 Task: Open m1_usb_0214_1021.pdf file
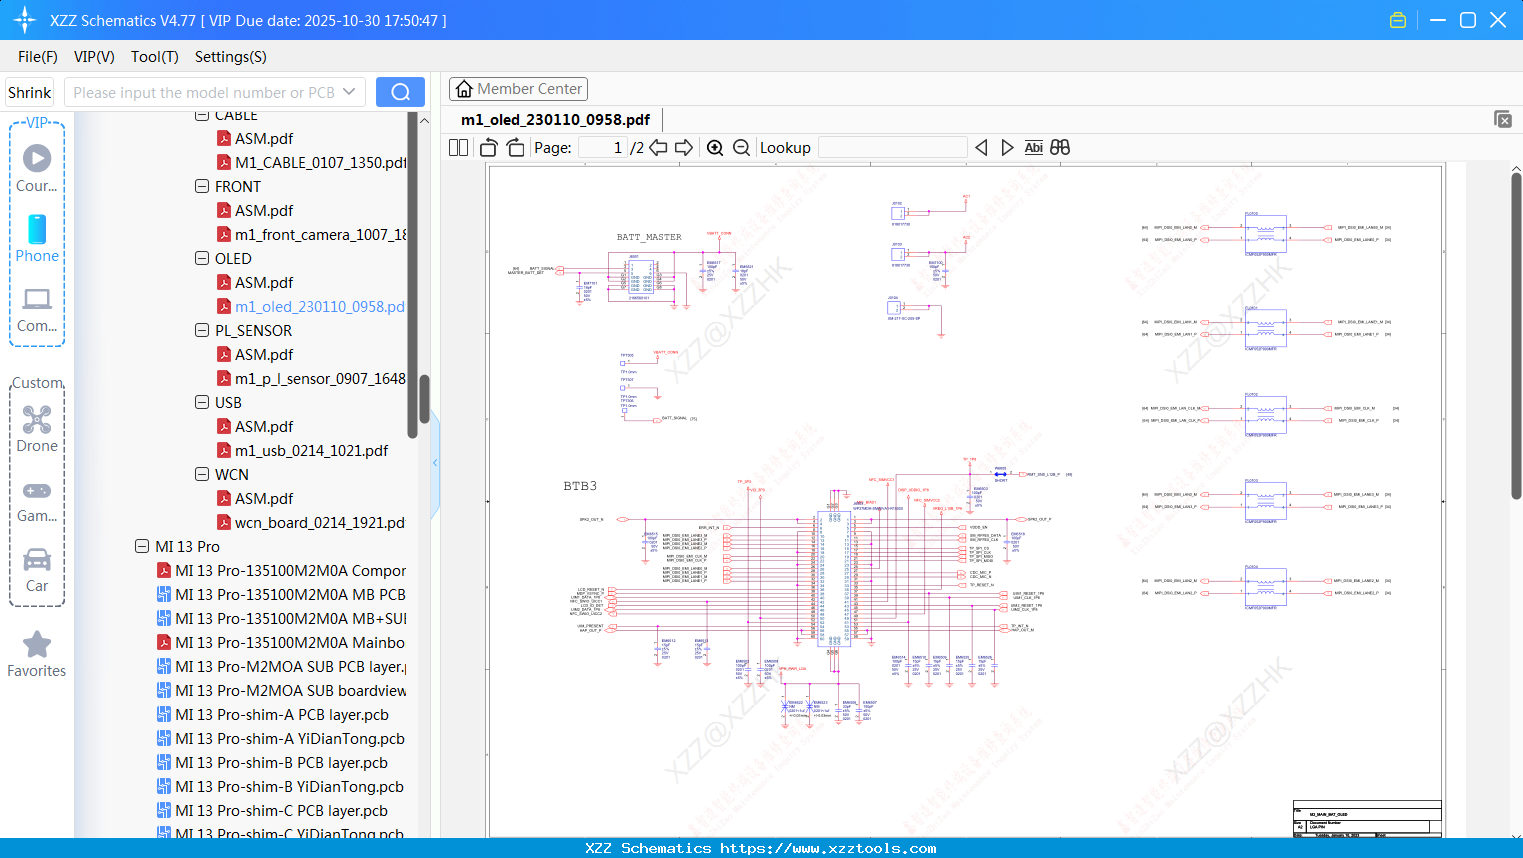tap(311, 451)
